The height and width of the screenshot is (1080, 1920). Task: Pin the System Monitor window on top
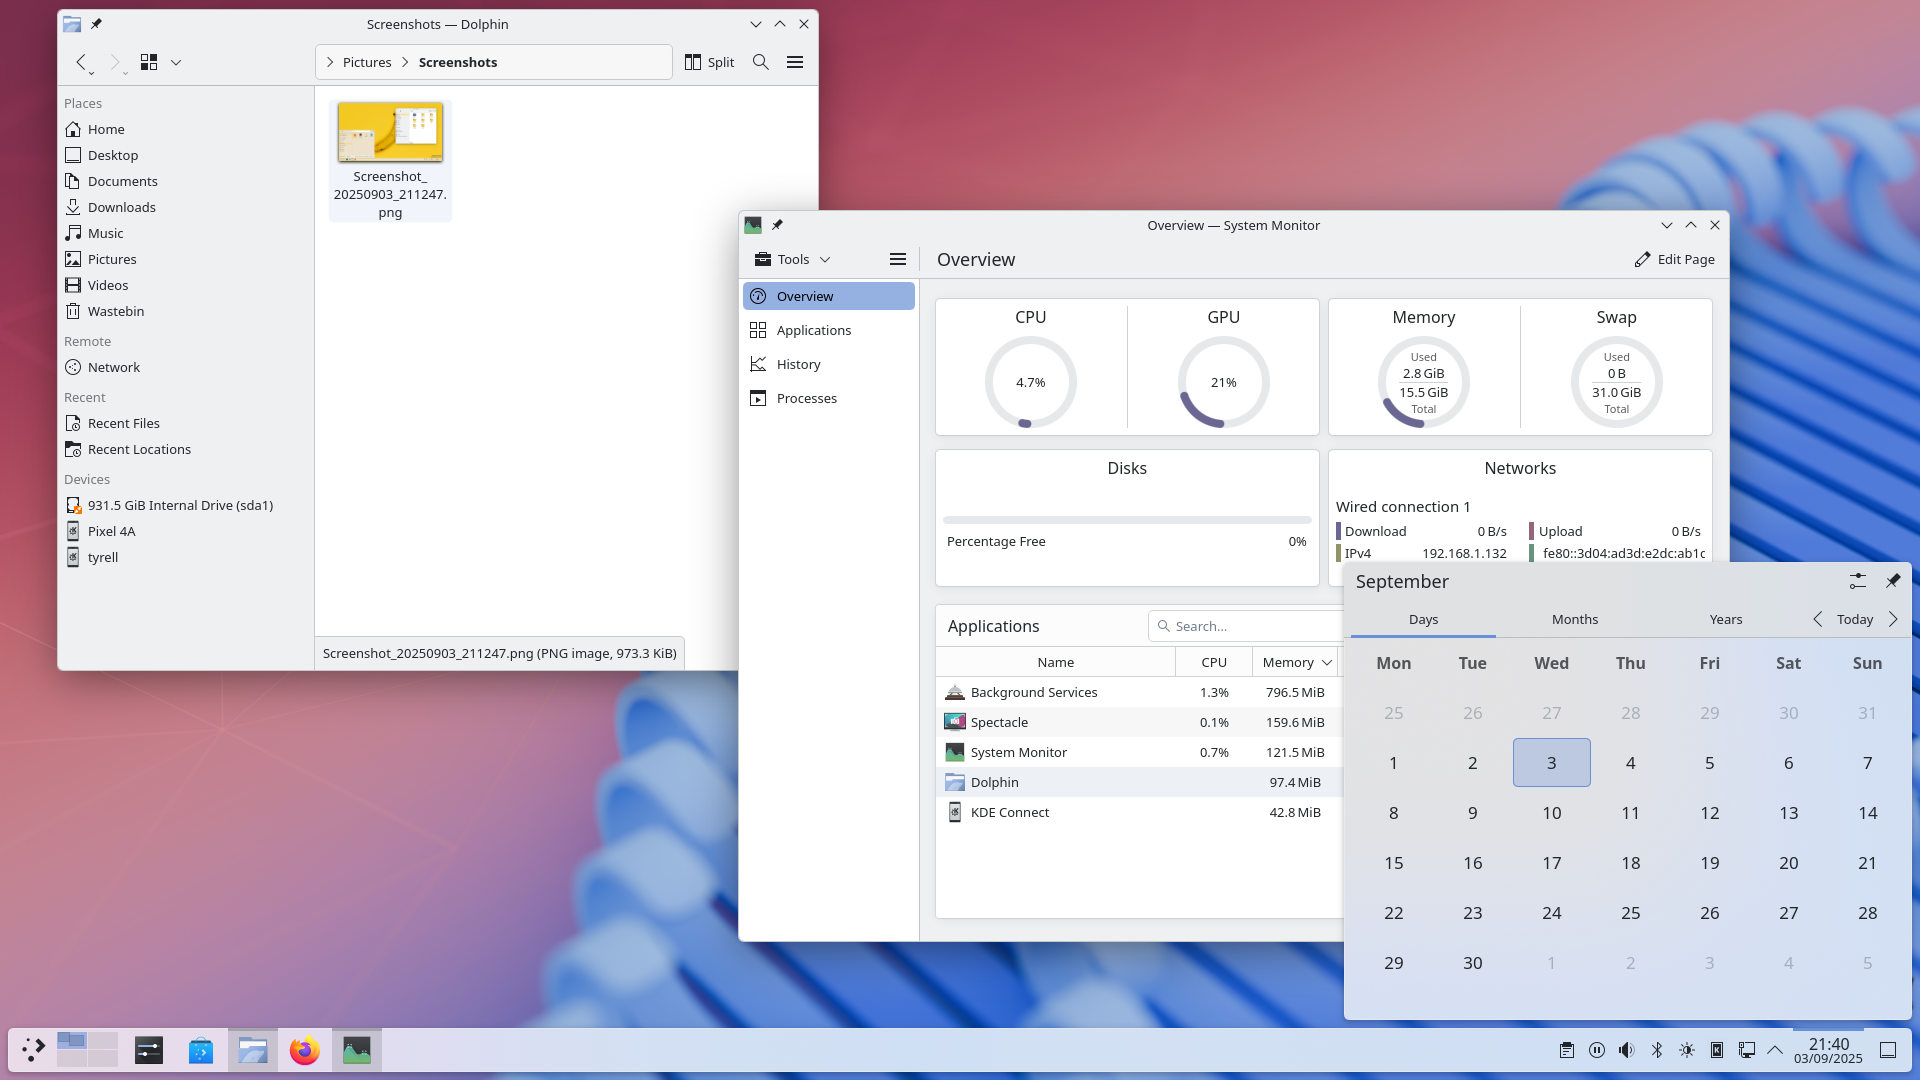coord(777,225)
